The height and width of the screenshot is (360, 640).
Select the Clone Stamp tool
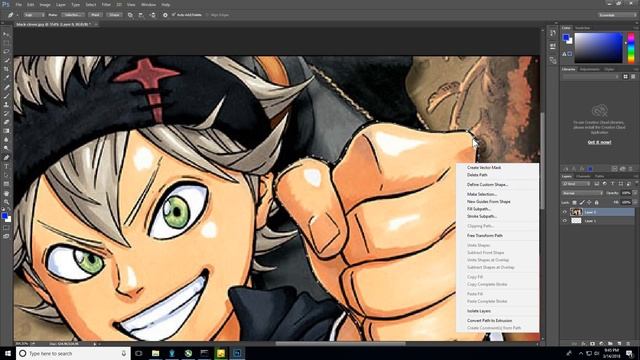[6, 104]
